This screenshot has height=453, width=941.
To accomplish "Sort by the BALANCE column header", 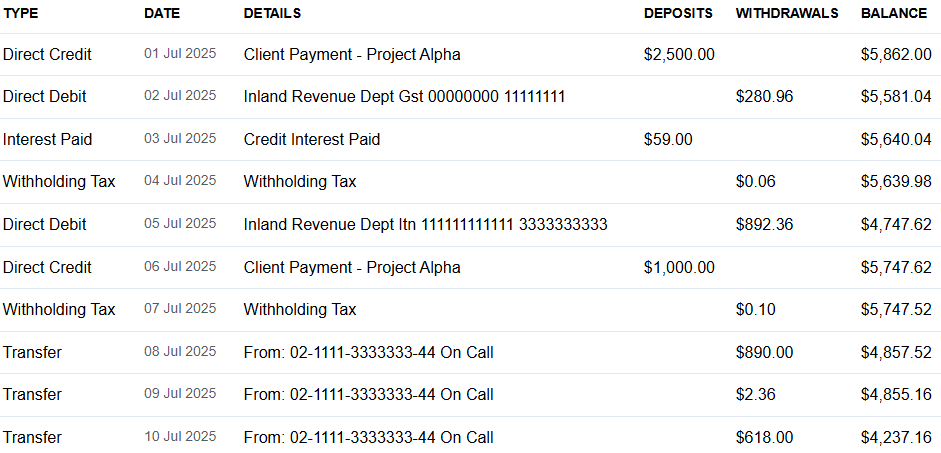I will [894, 14].
